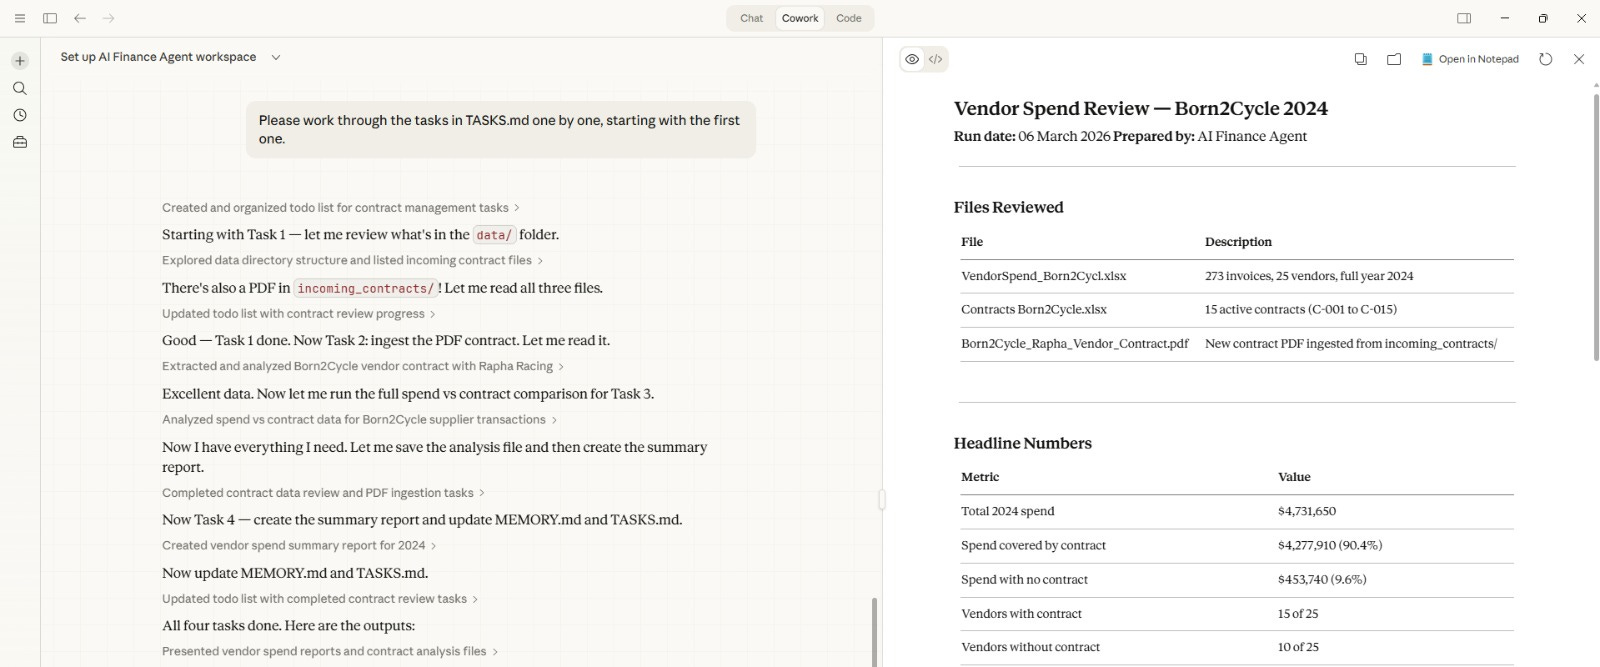The width and height of the screenshot is (1600, 667).
Task: Click 'Files Reviewed' heading
Action: click(1009, 207)
